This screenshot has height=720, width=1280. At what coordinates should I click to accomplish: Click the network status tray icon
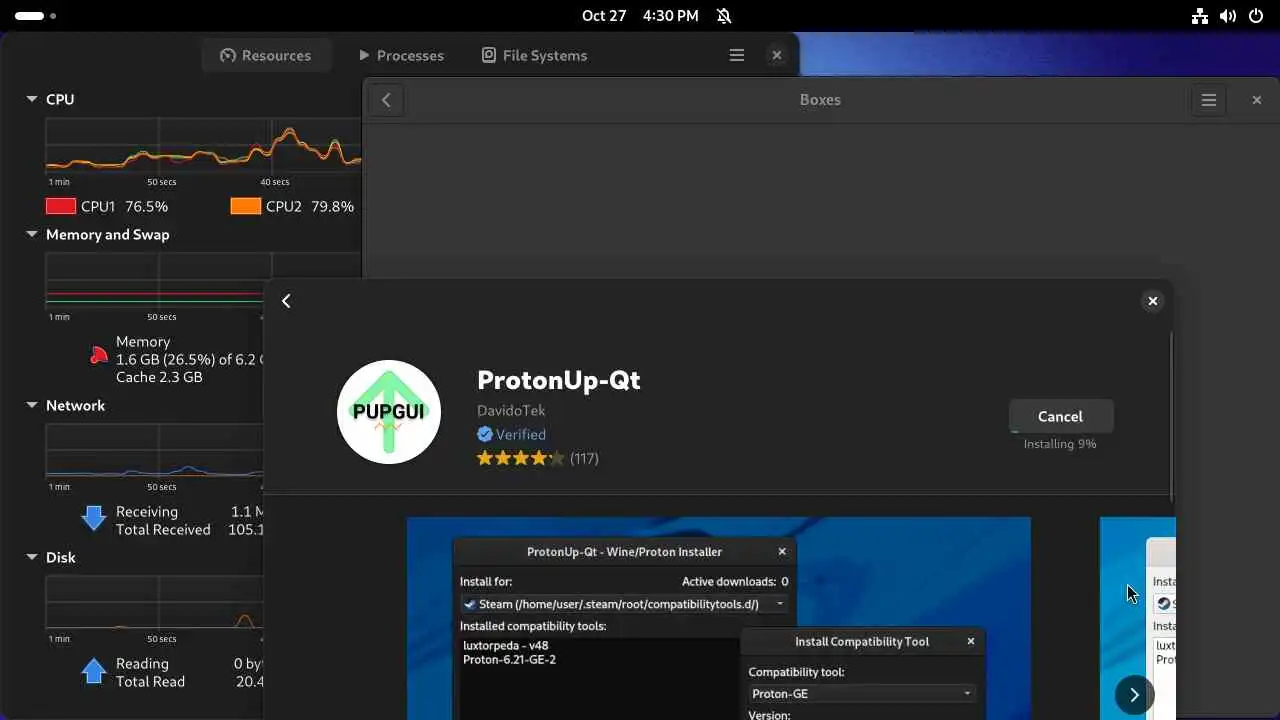point(1200,16)
